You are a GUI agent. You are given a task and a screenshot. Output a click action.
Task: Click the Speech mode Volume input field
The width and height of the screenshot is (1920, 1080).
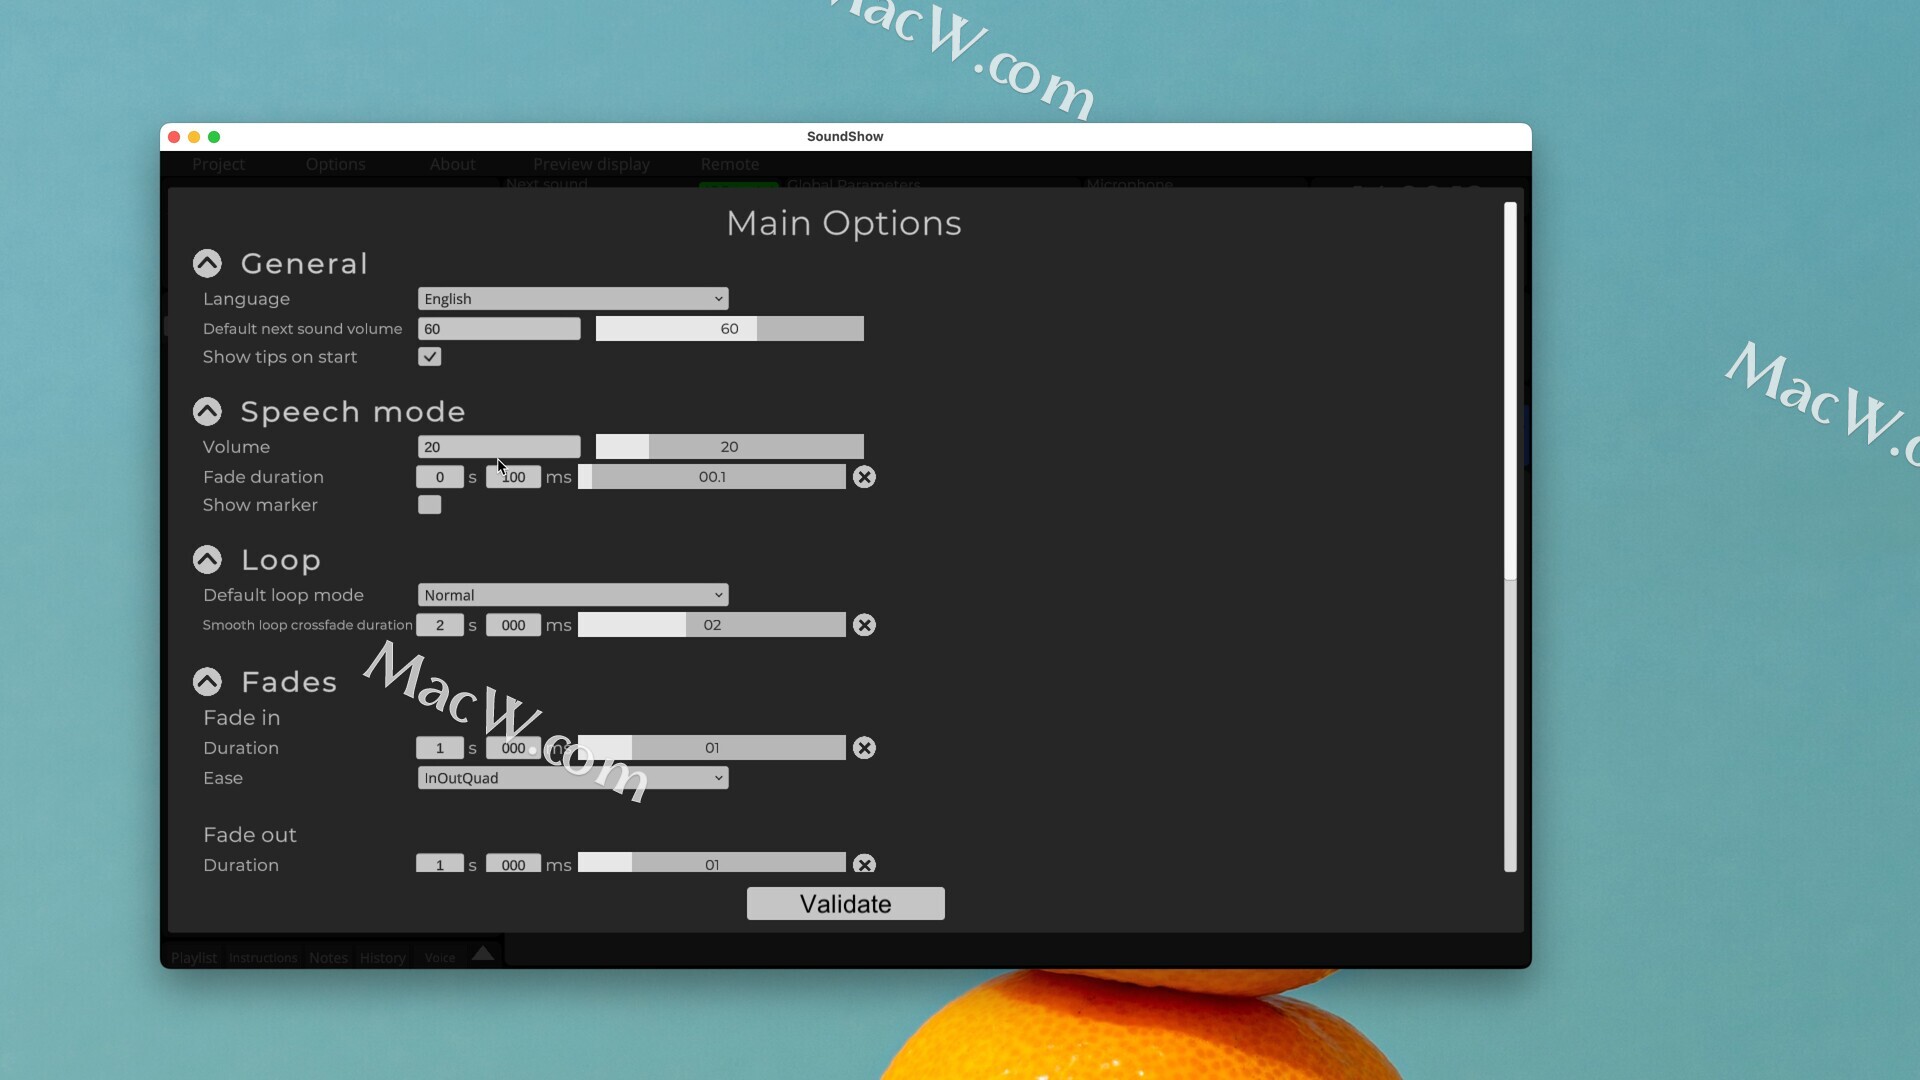pos(499,446)
